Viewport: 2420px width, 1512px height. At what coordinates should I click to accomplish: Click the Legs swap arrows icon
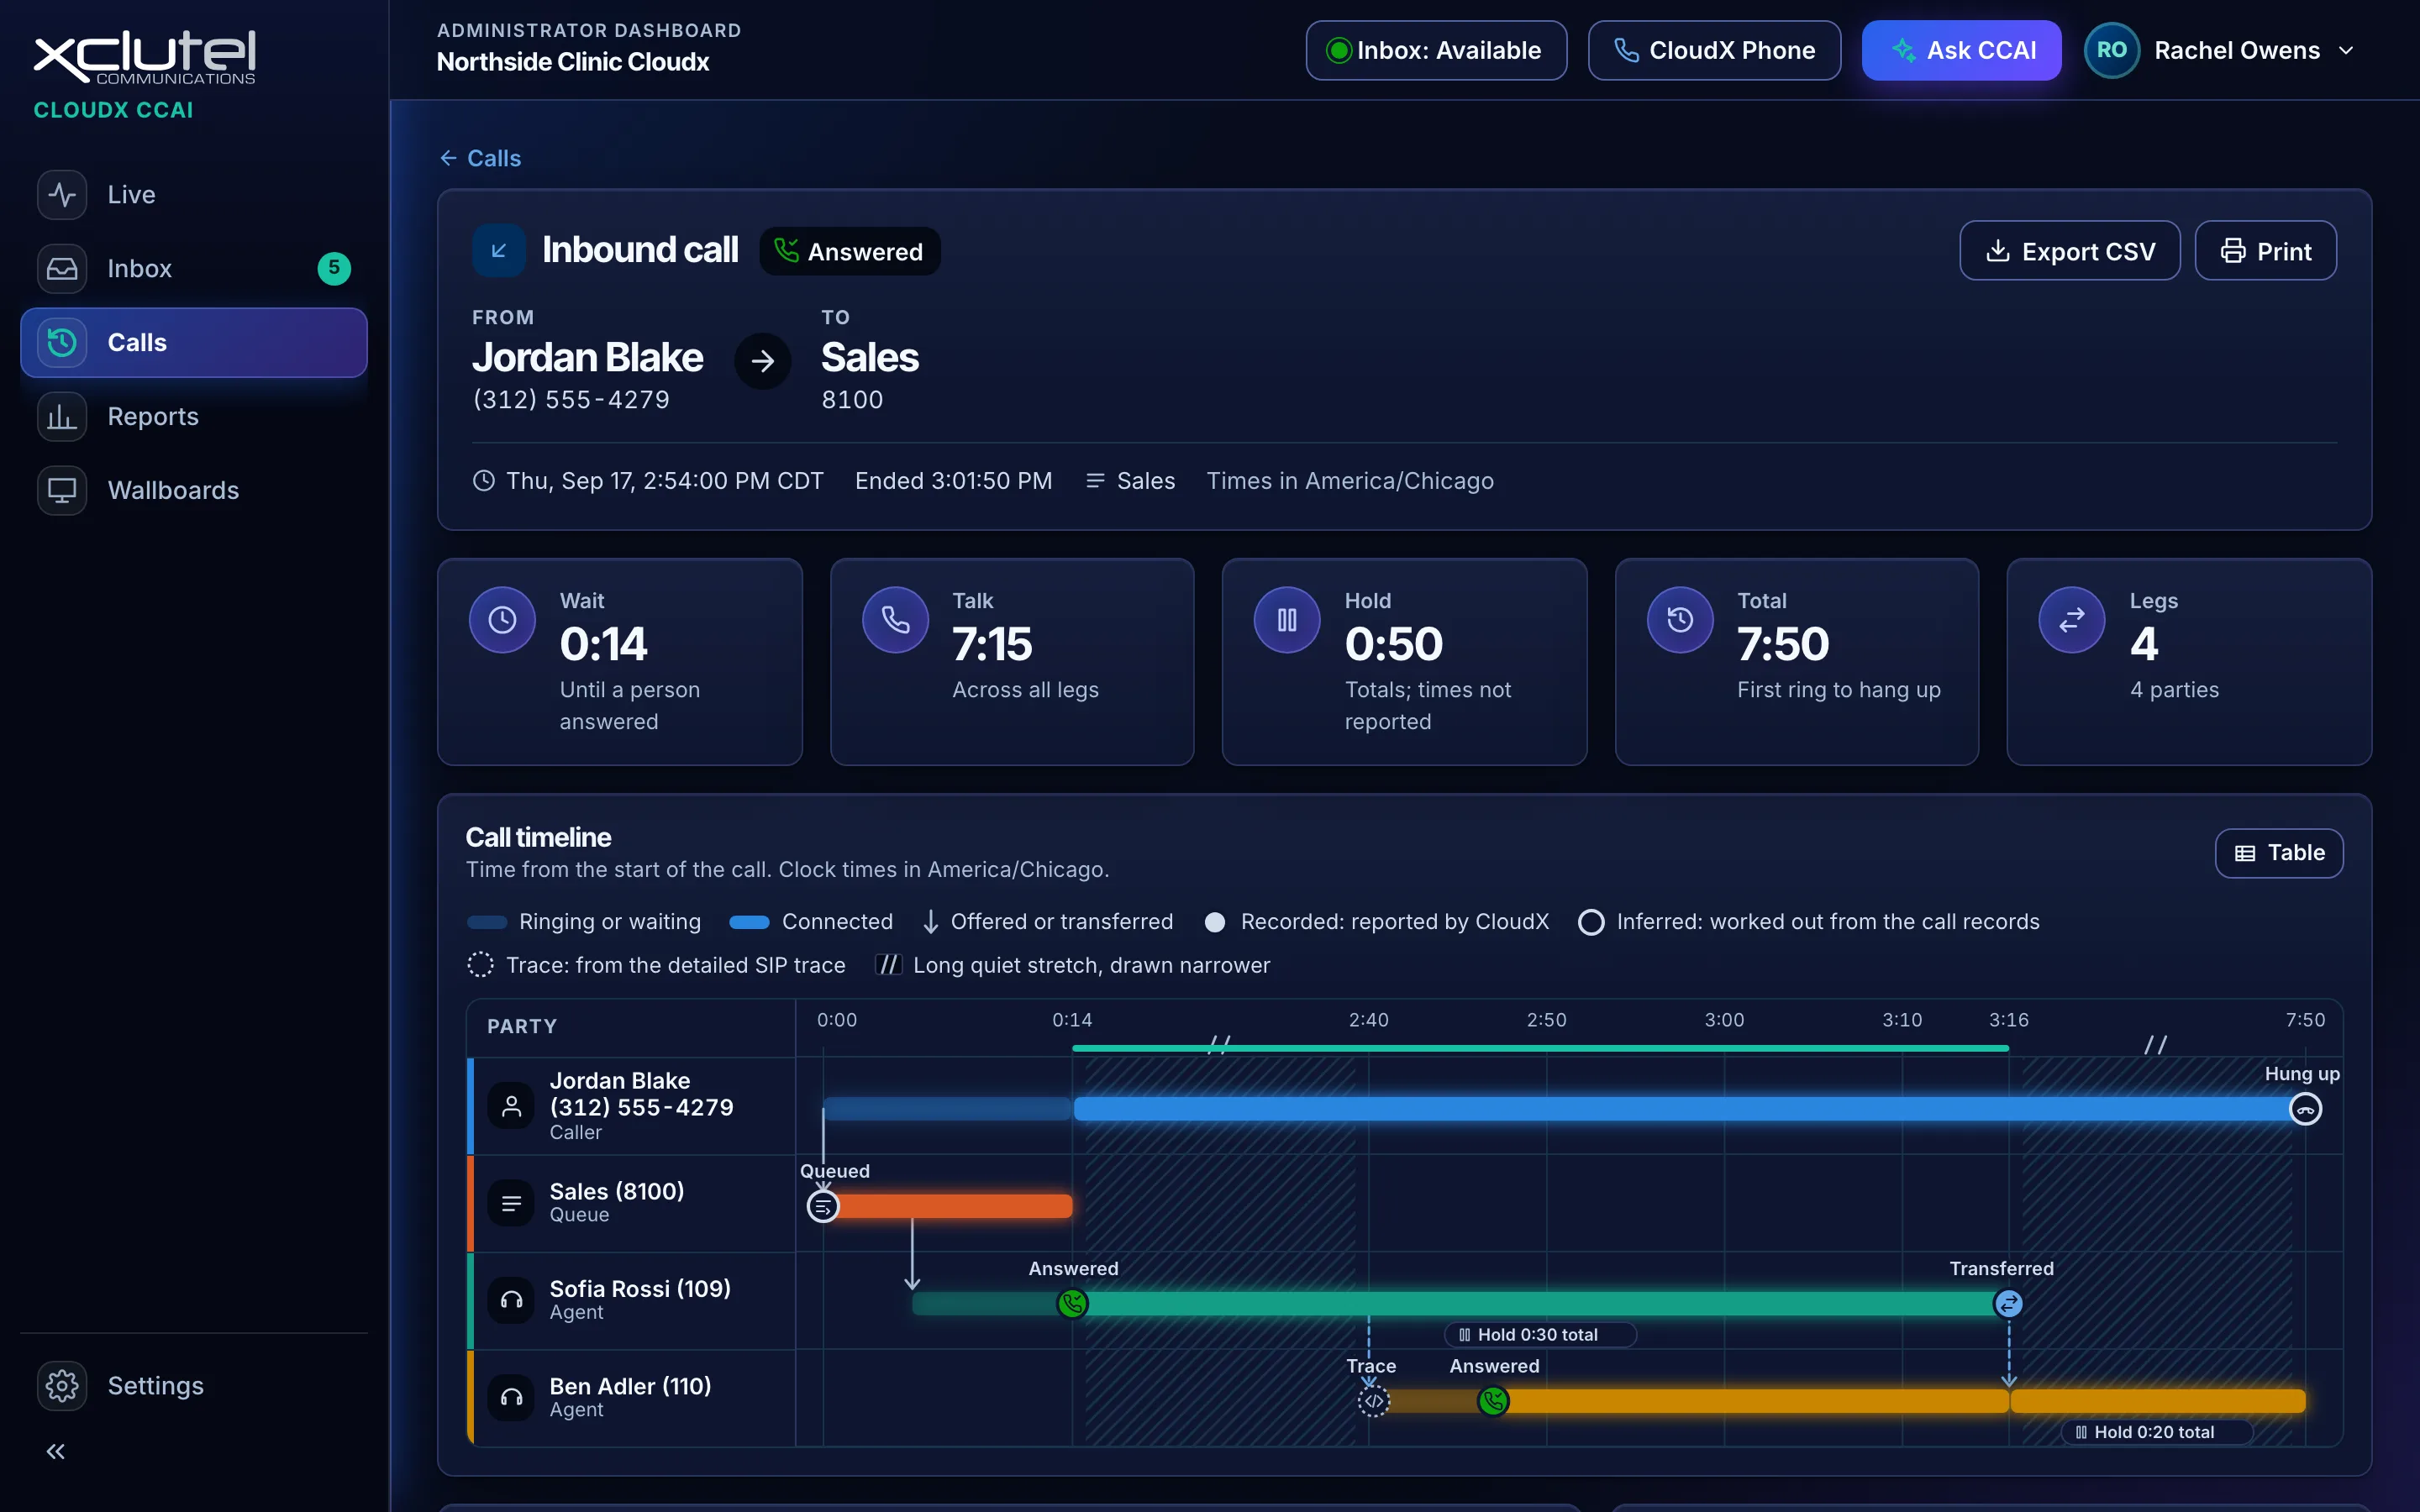point(2072,620)
